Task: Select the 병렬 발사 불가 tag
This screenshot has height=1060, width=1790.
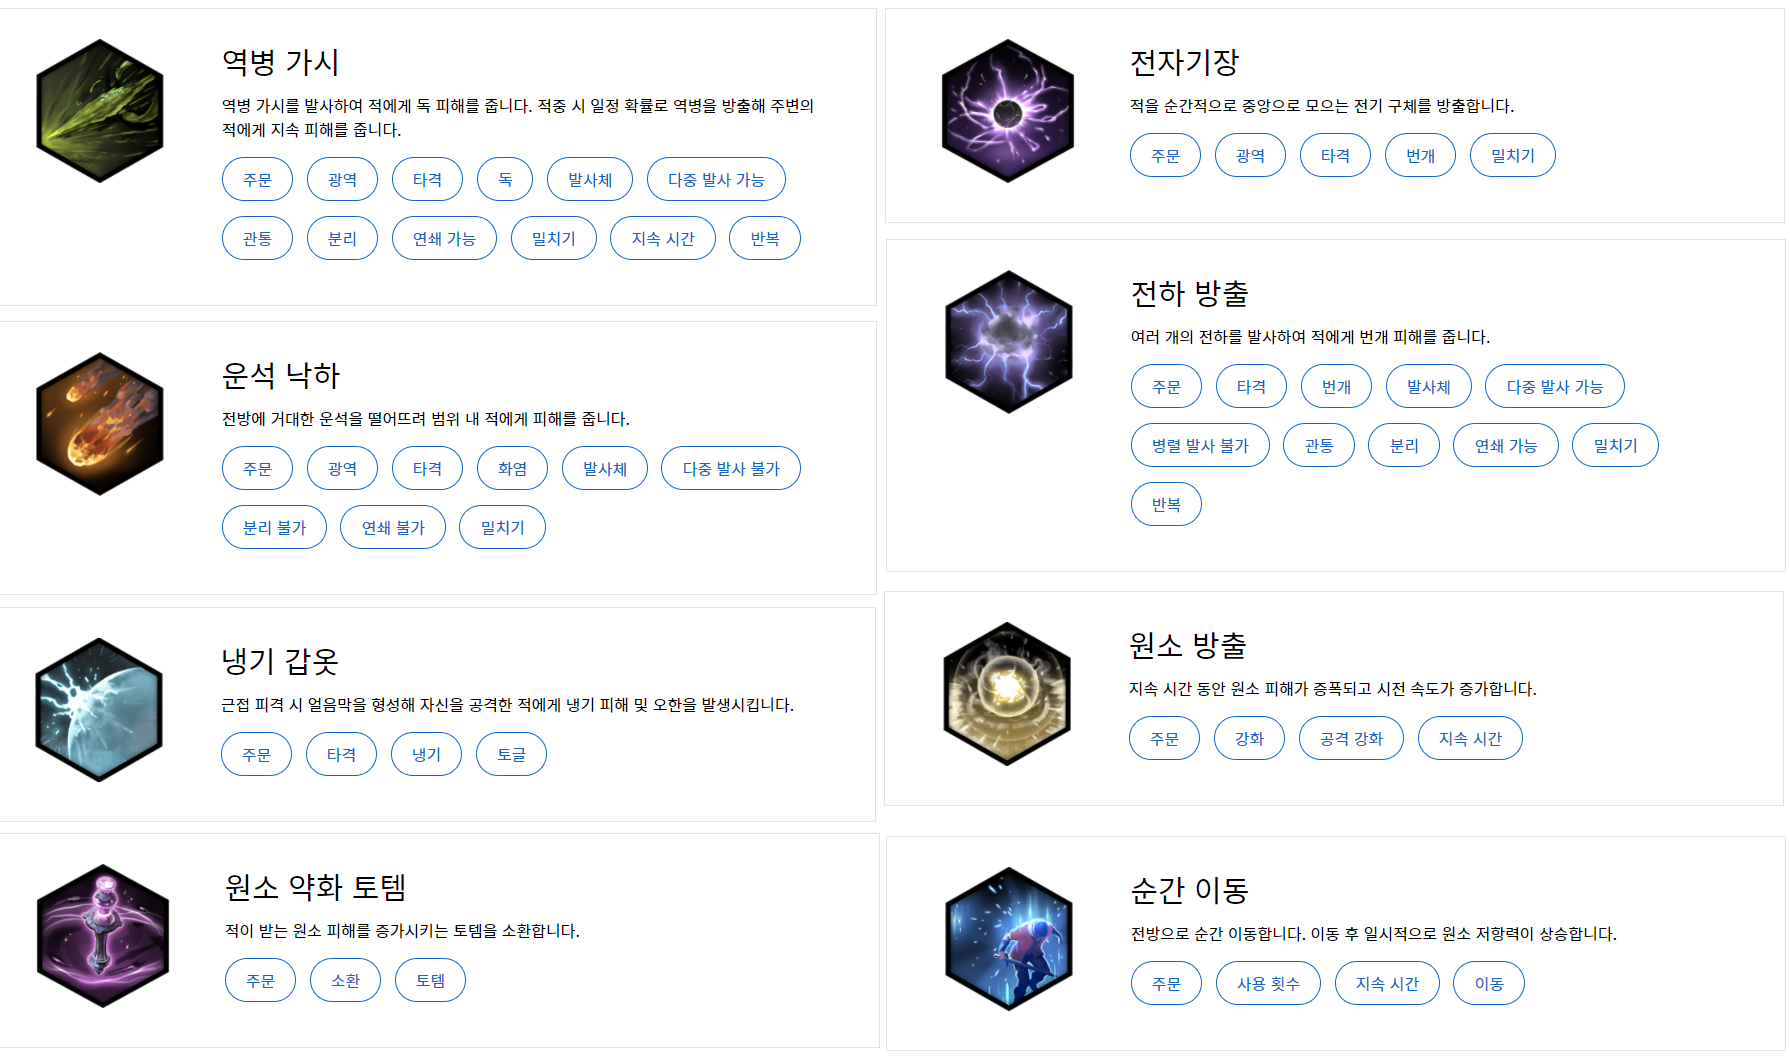Action: 1200,445
